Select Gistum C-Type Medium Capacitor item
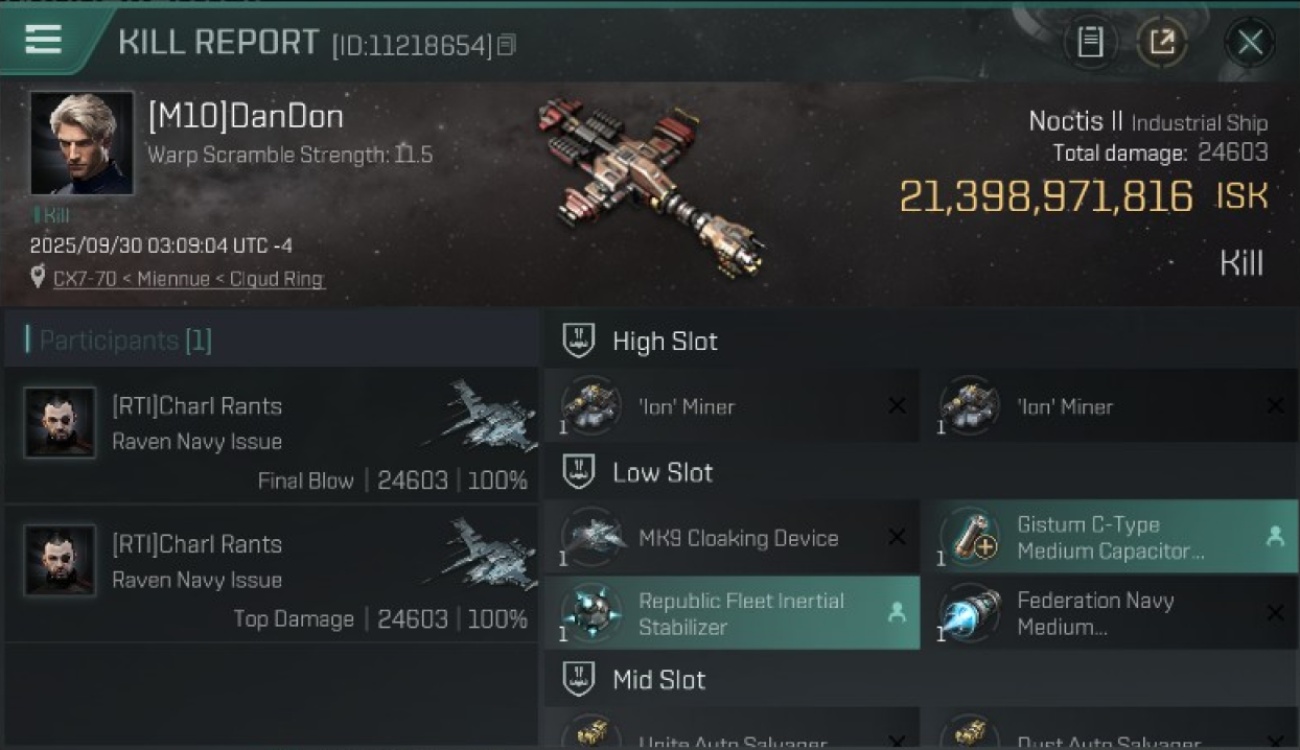 pyautogui.click(x=1110, y=537)
